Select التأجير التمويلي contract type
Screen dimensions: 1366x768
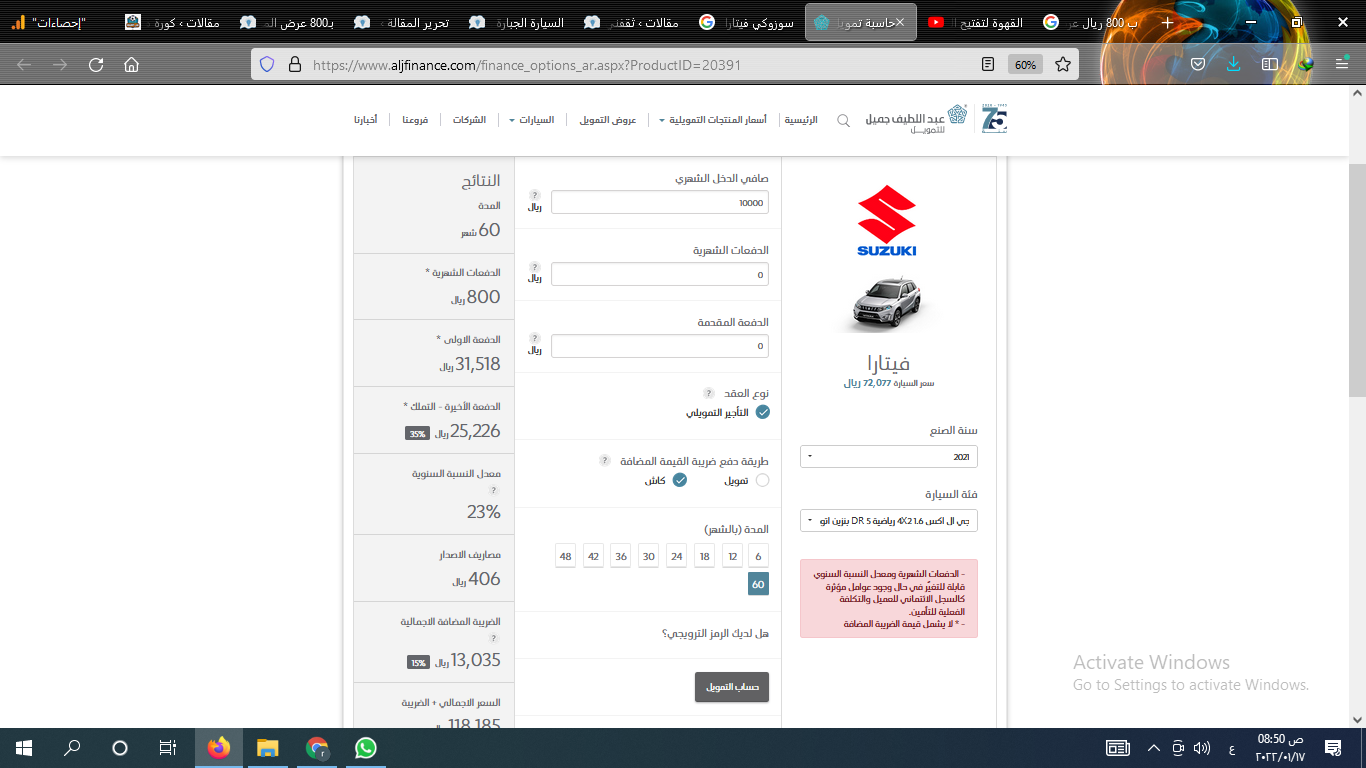coord(763,412)
